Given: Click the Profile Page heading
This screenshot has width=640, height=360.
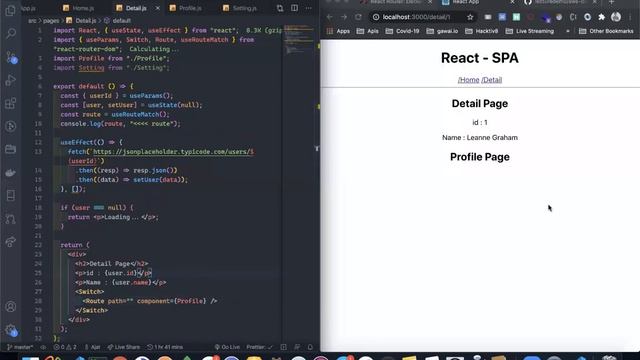Looking at the screenshot, I should (x=480, y=157).
